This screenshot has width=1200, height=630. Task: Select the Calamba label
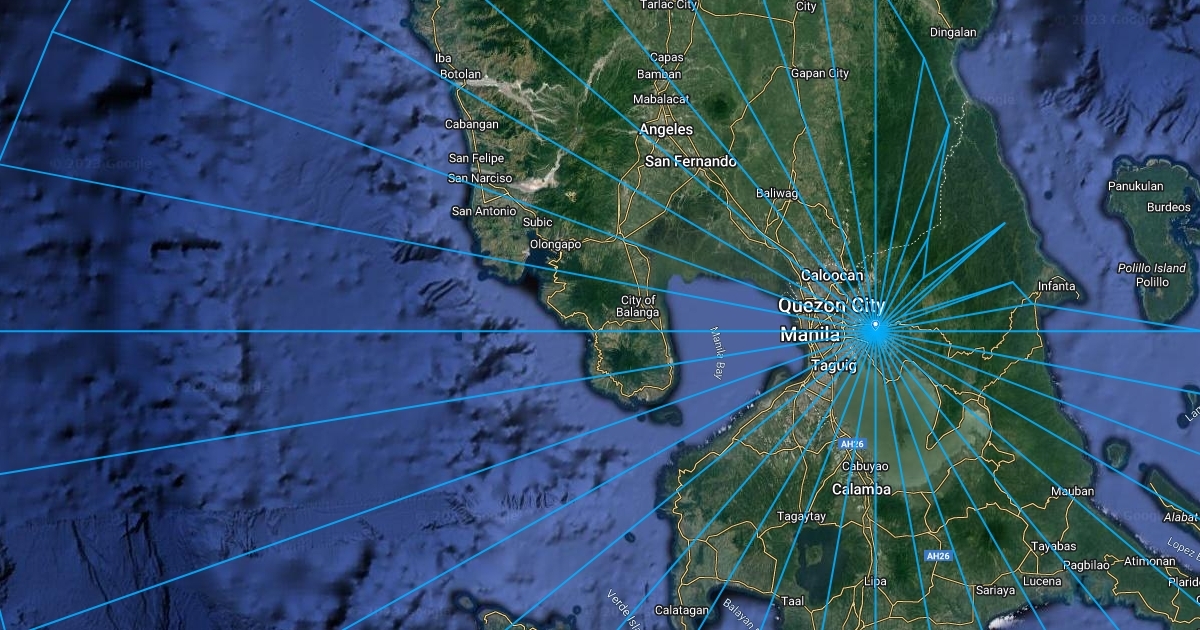860,489
